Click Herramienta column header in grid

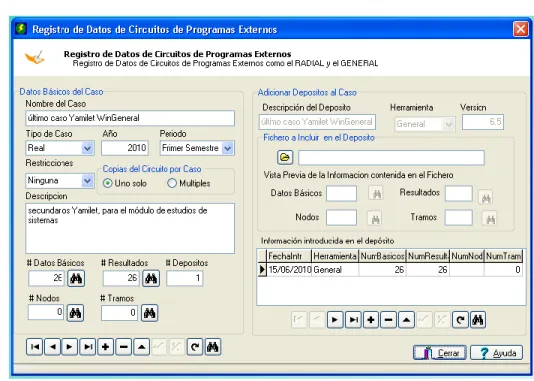coord(335,256)
